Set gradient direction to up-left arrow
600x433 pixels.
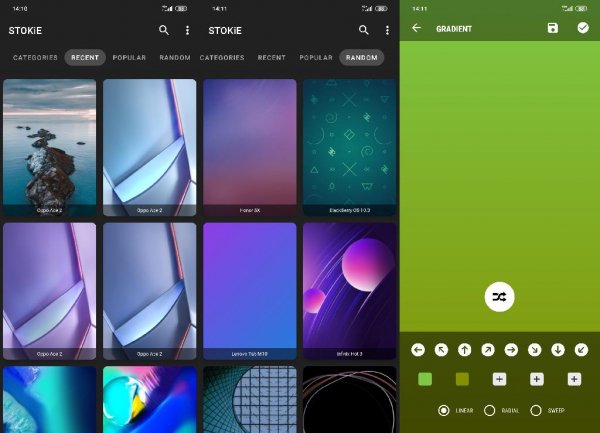point(441,350)
